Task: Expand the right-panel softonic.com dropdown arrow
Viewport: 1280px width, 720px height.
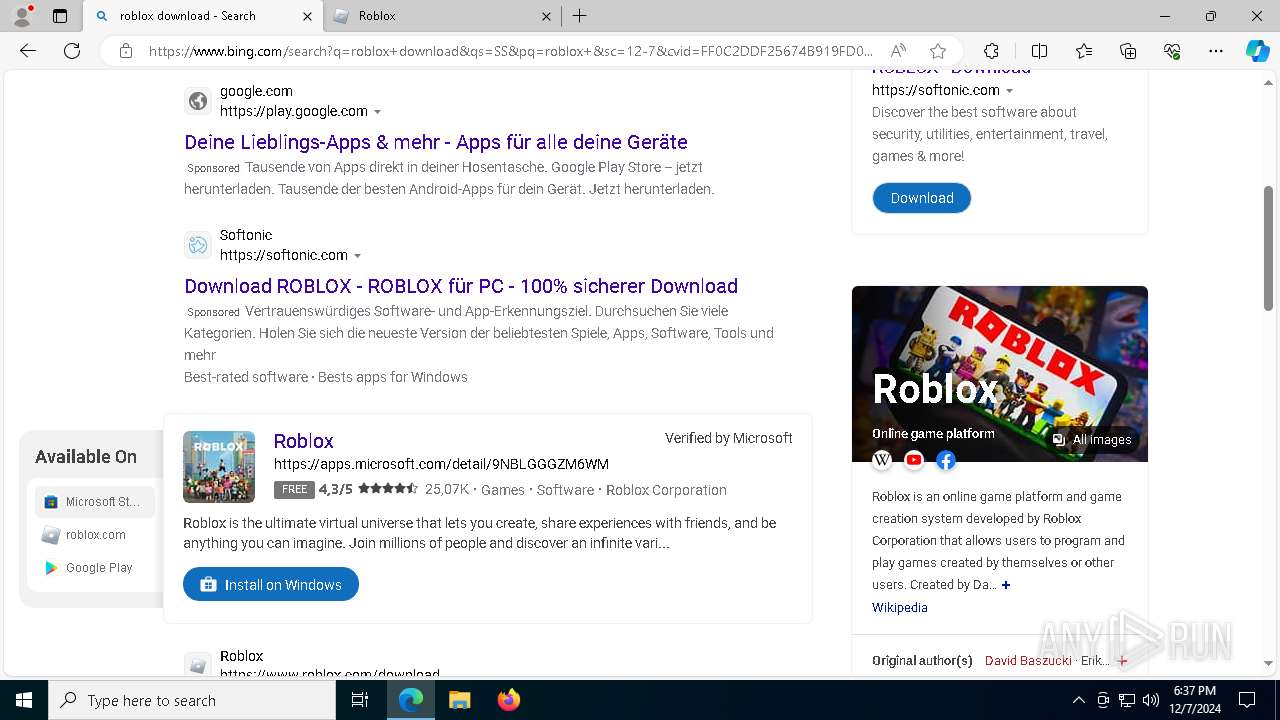Action: (1009, 91)
